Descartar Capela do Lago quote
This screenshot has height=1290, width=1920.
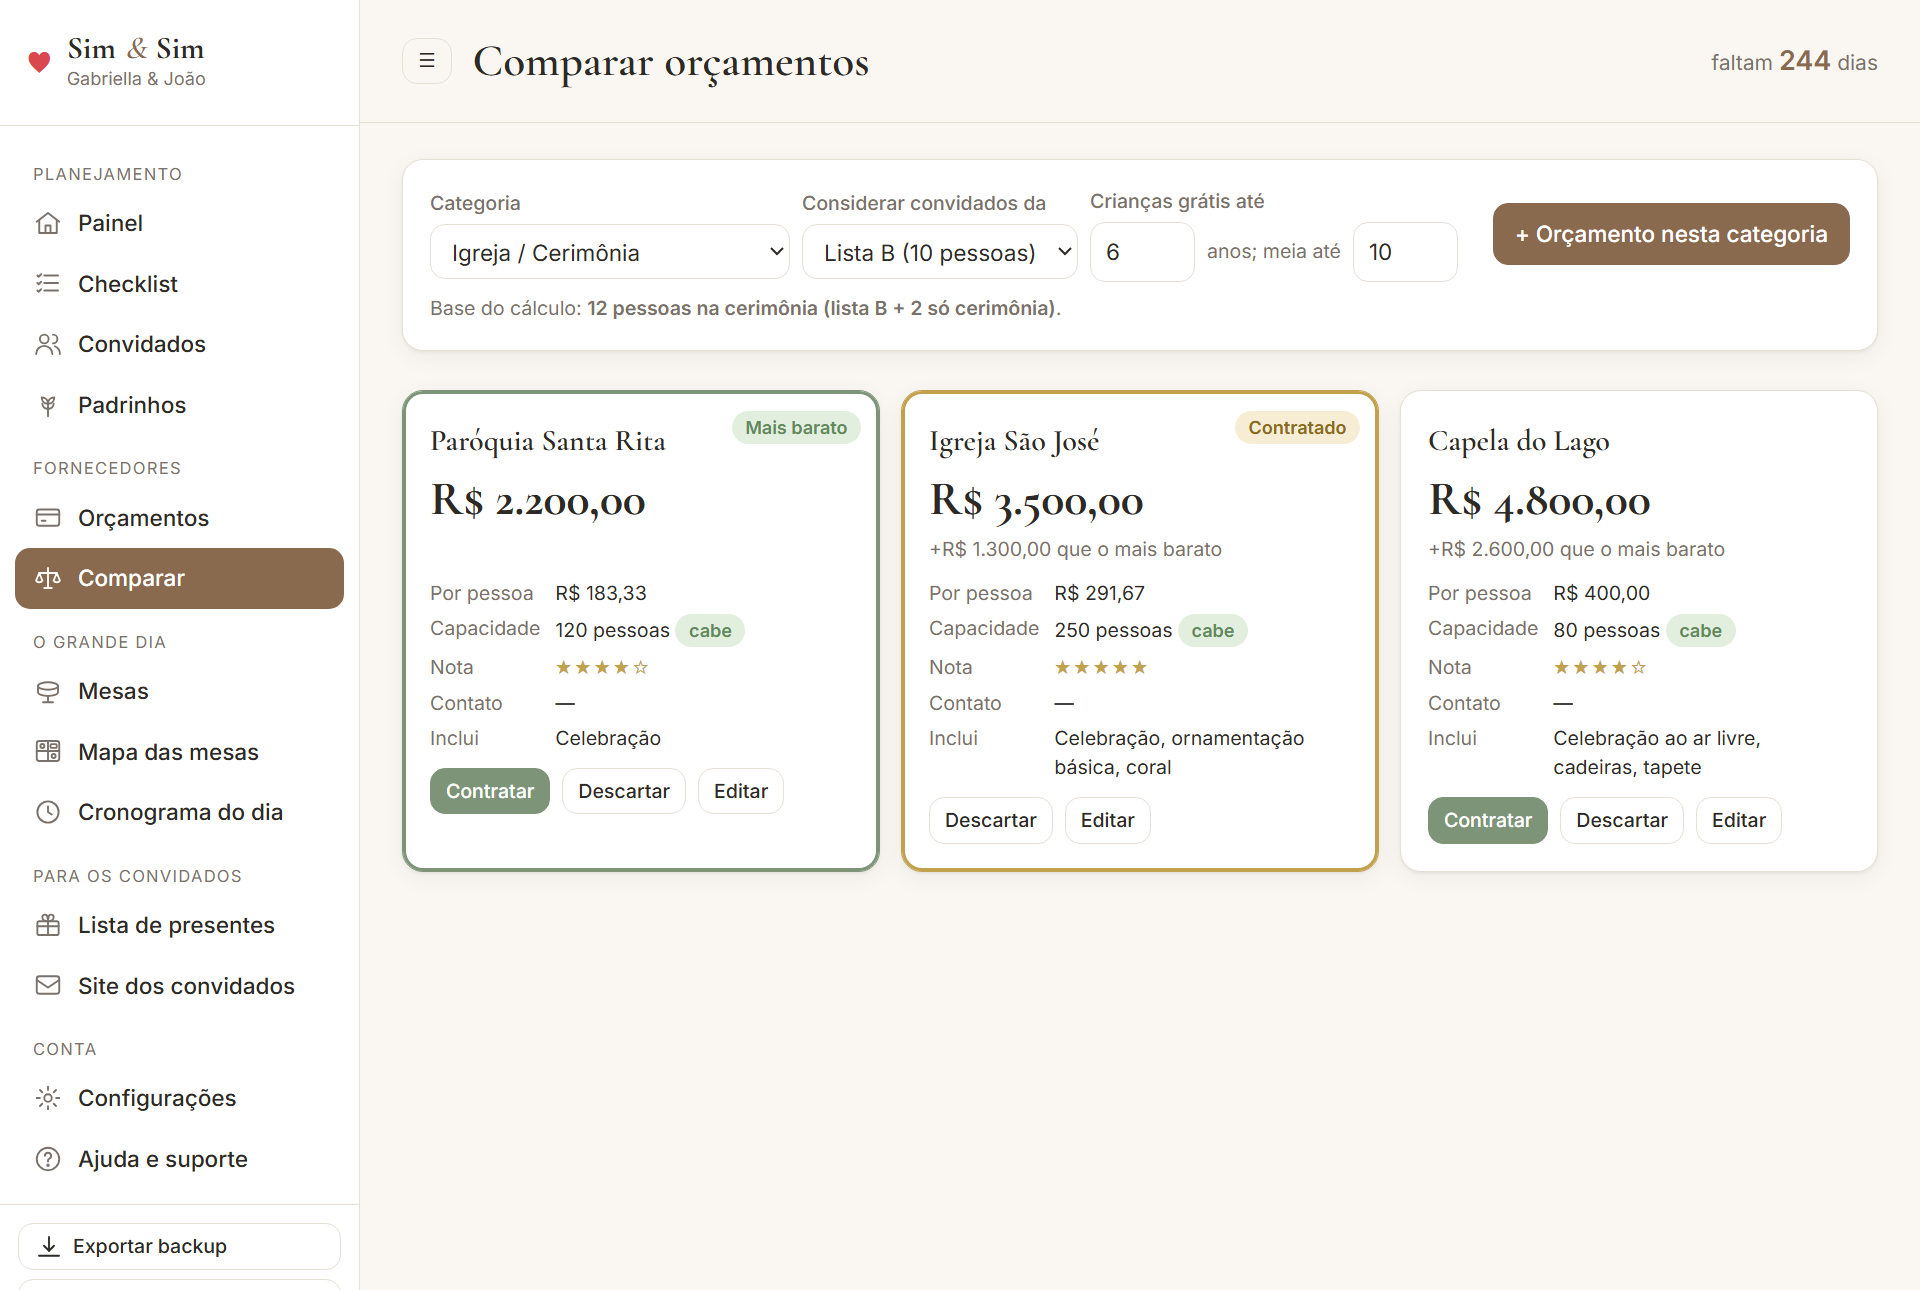click(1622, 820)
